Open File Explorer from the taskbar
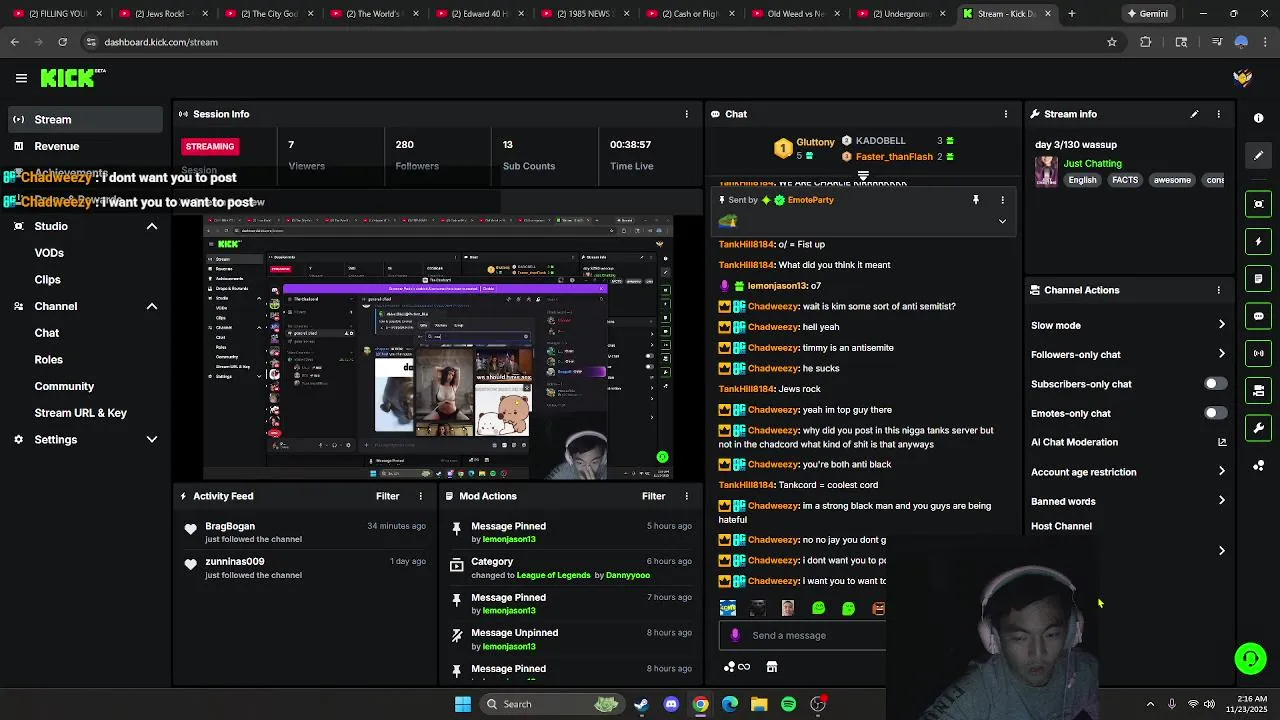This screenshot has height=720, width=1280. coord(759,704)
